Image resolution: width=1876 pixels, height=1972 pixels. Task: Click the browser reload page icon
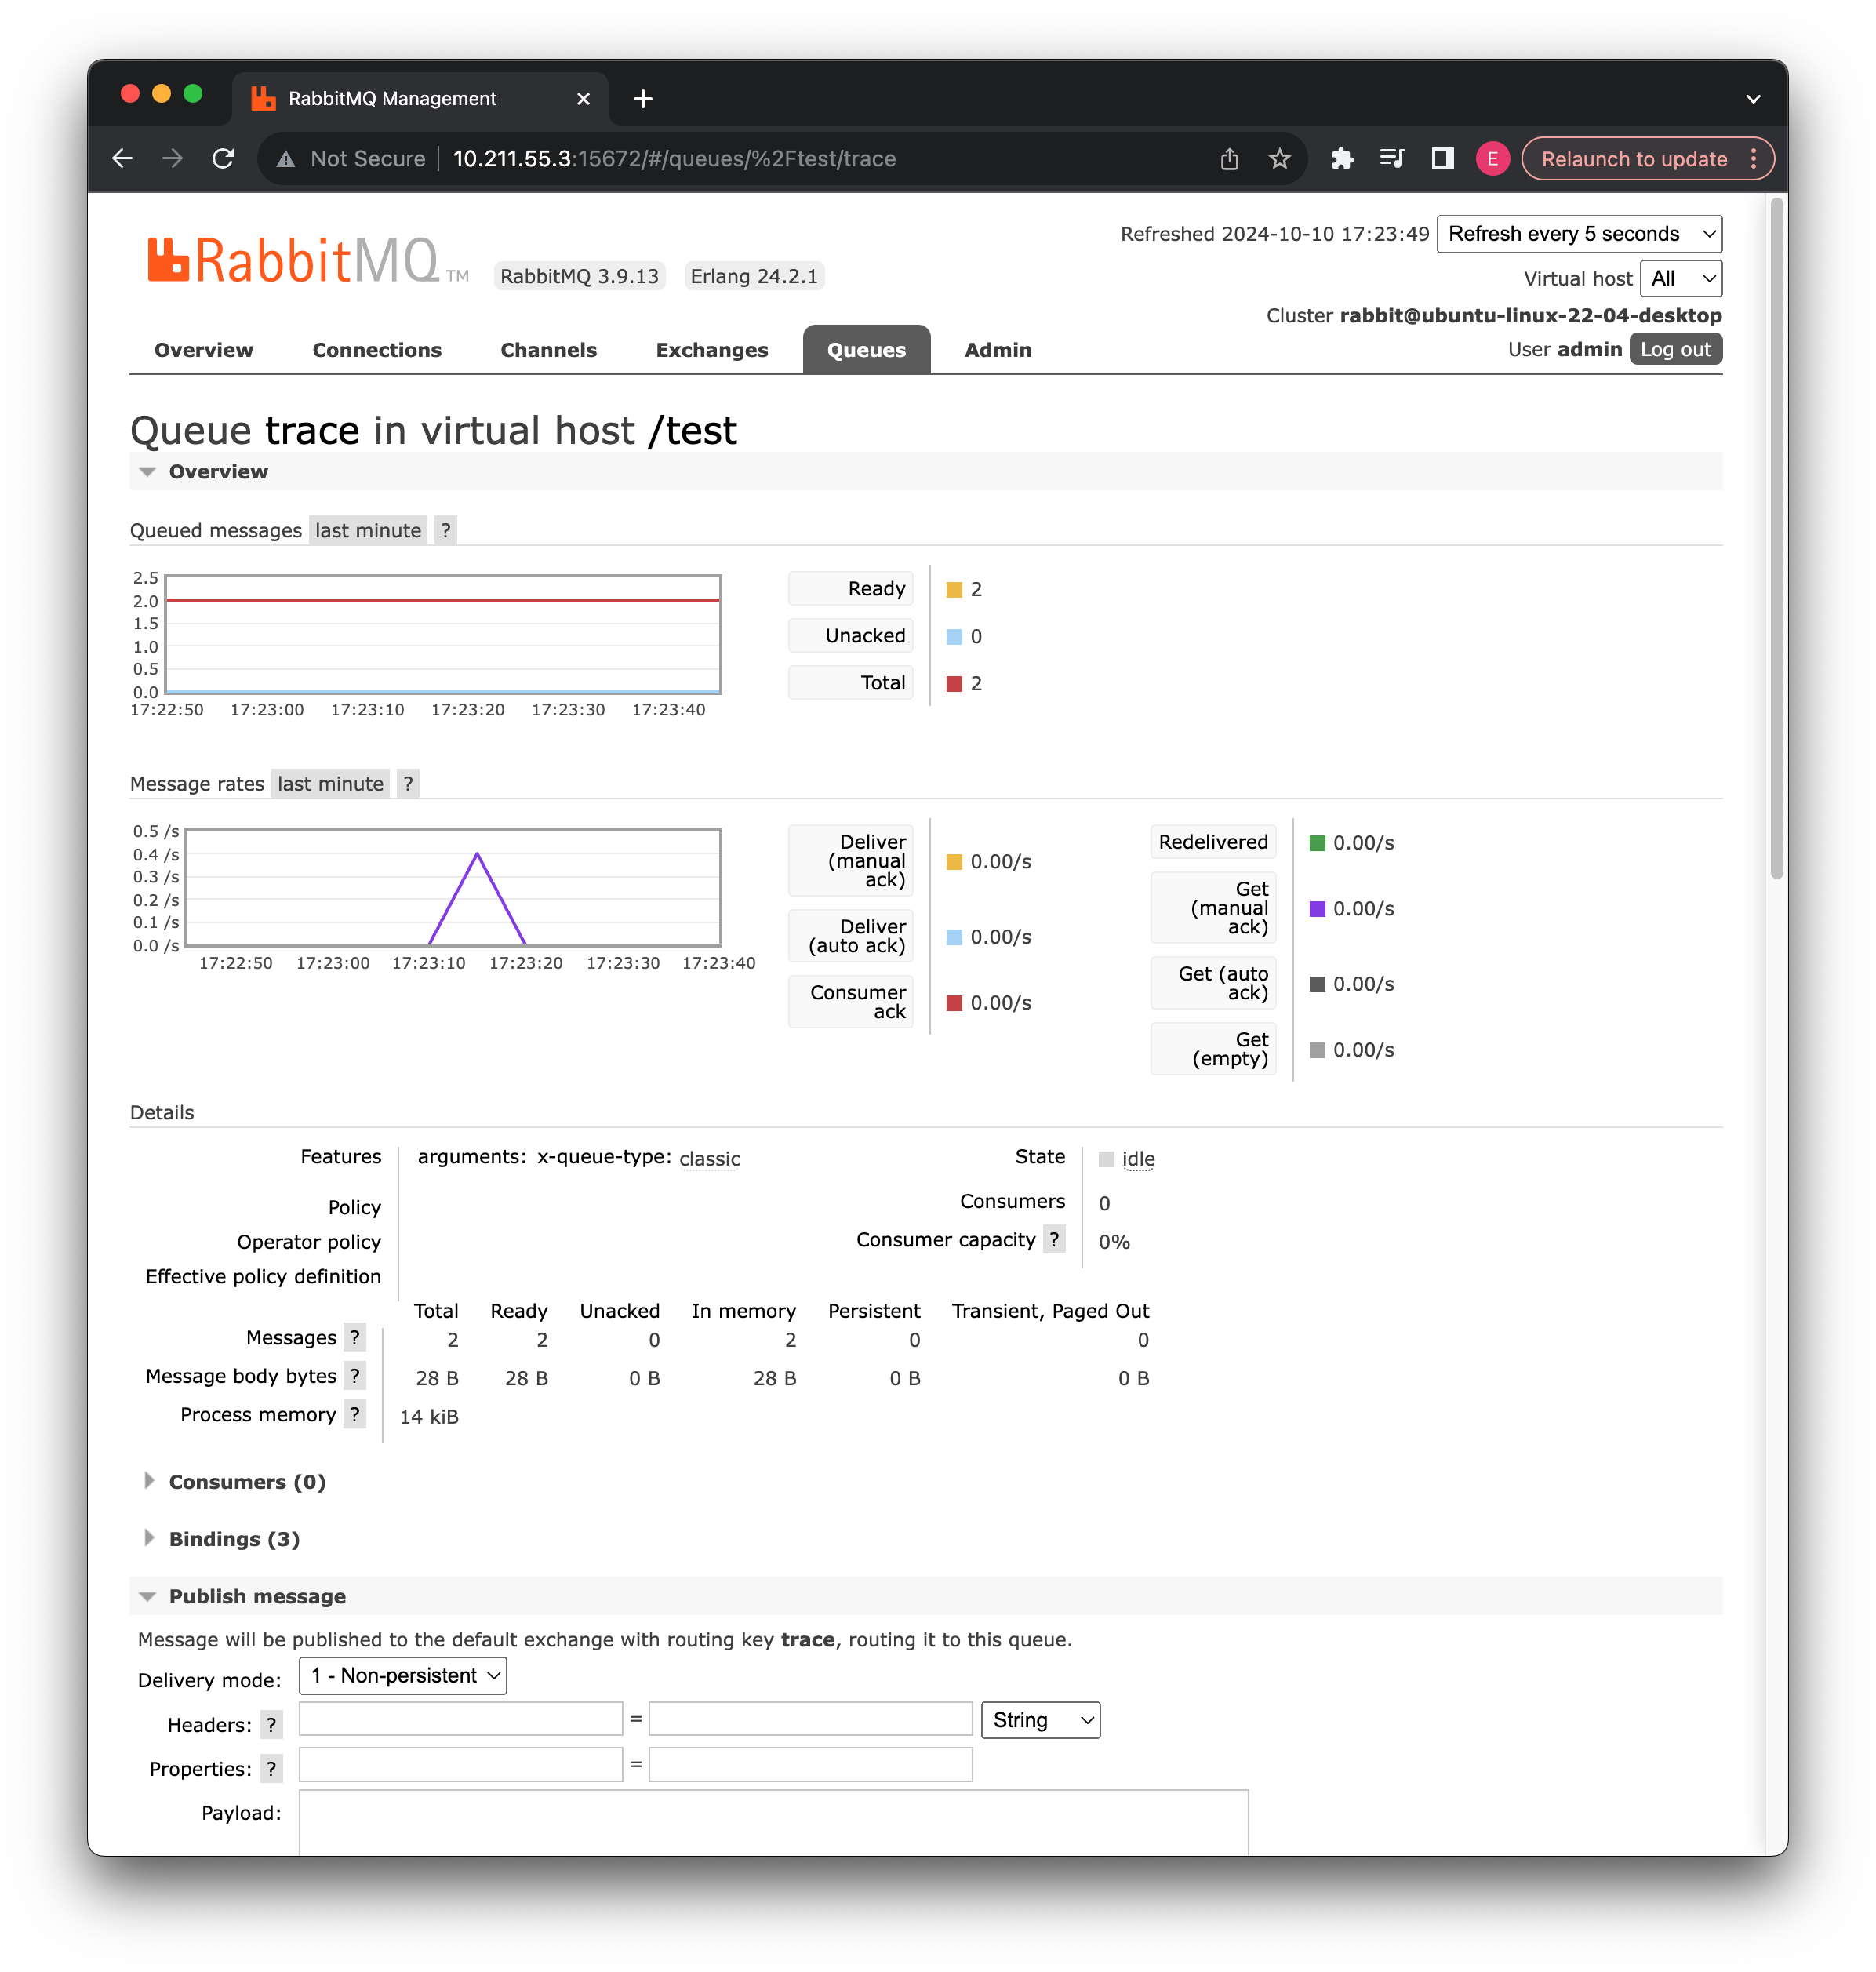tap(223, 159)
